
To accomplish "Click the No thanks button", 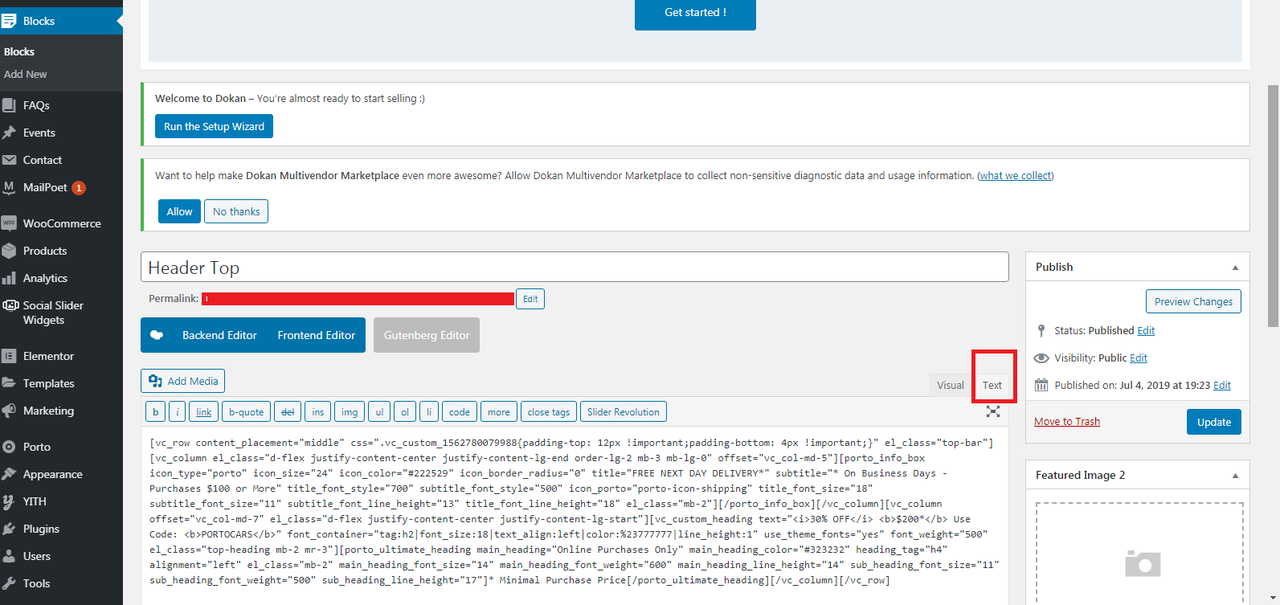I will tap(236, 211).
